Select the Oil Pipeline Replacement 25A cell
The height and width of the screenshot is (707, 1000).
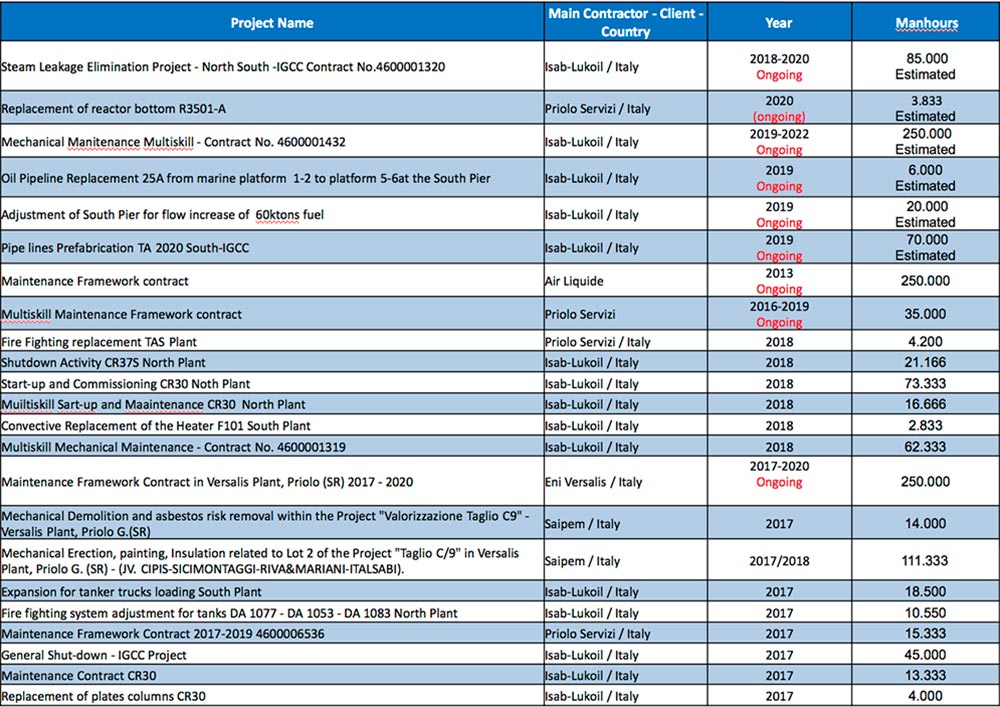[x=272, y=178]
